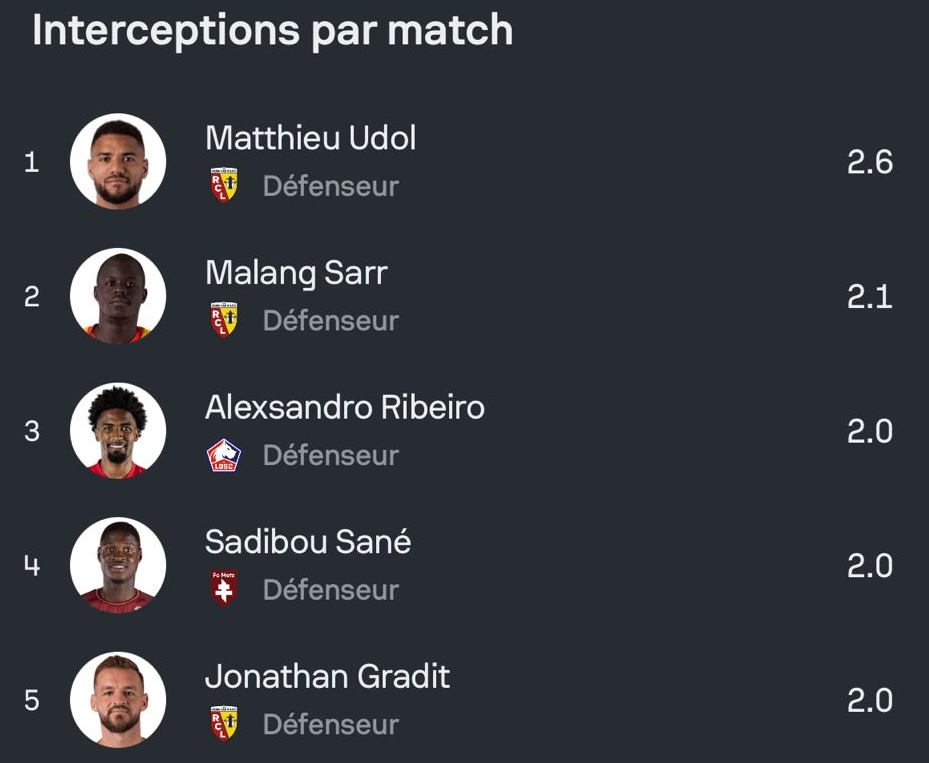Click Sadibou Sané's player photo
The width and height of the screenshot is (929, 763).
118,565
